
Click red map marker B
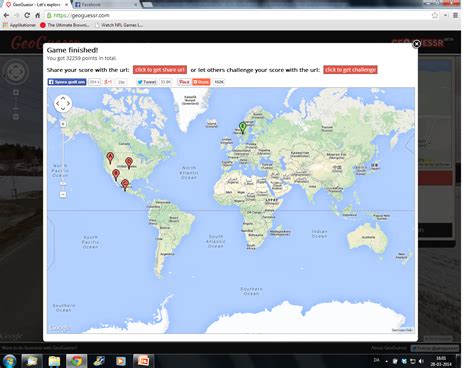point(116,175)
